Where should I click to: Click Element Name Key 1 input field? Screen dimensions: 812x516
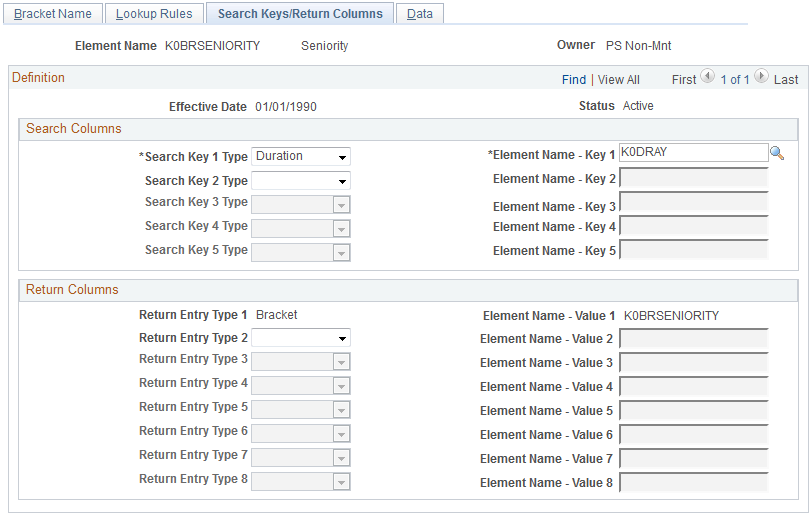[693, 152]
